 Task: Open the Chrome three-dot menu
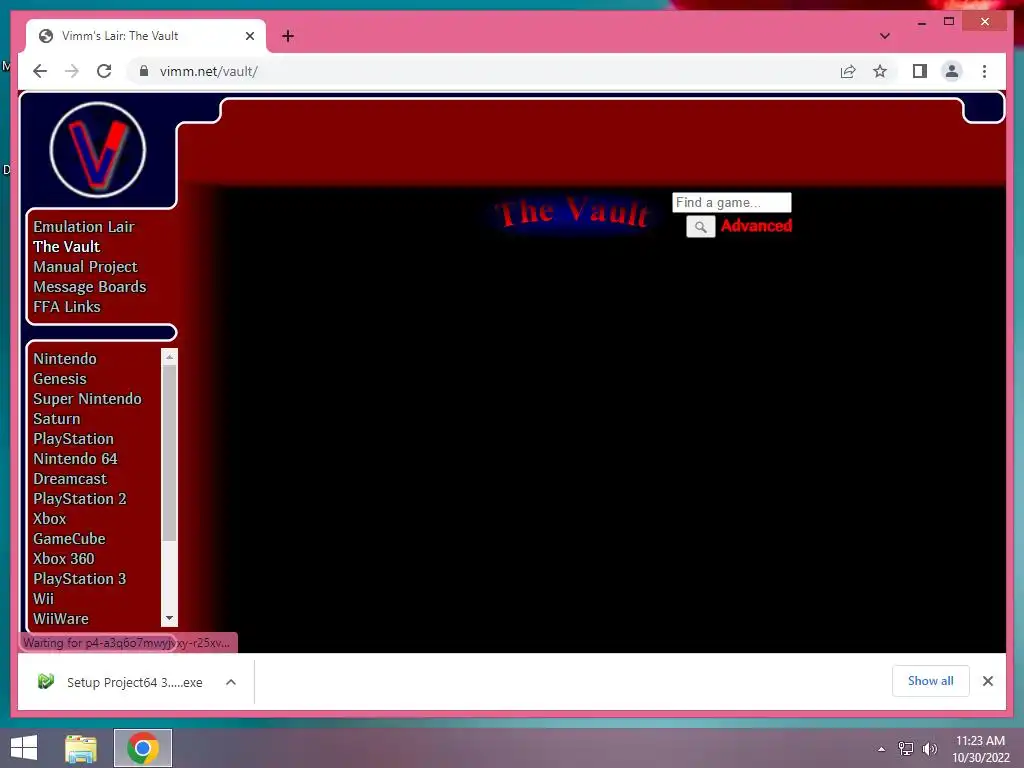coord(984,71)
